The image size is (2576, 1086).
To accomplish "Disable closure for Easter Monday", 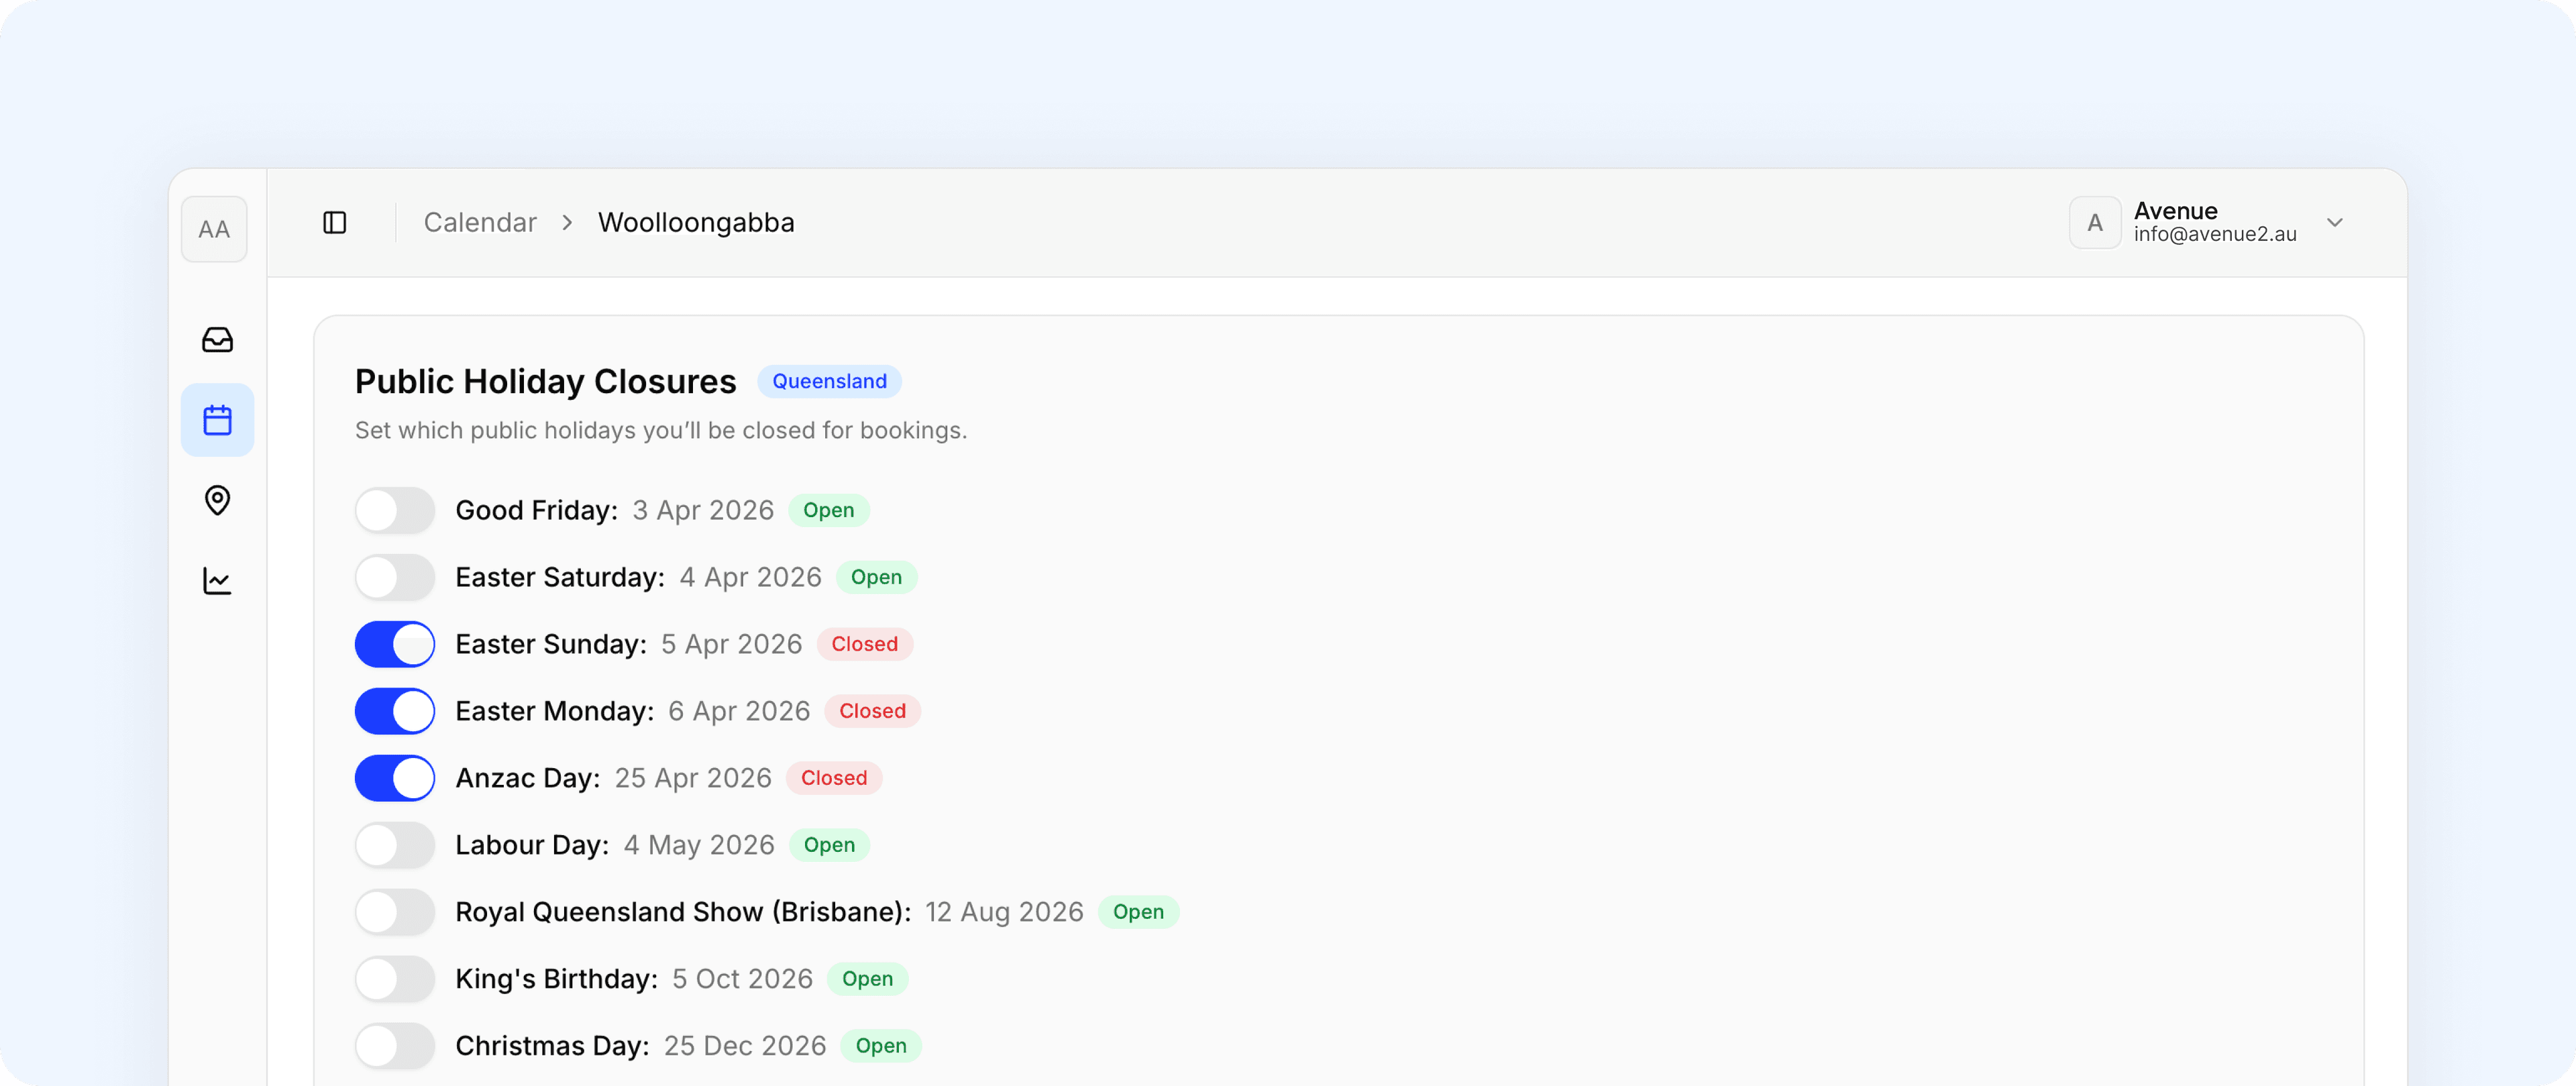I will tap(395, 711).
